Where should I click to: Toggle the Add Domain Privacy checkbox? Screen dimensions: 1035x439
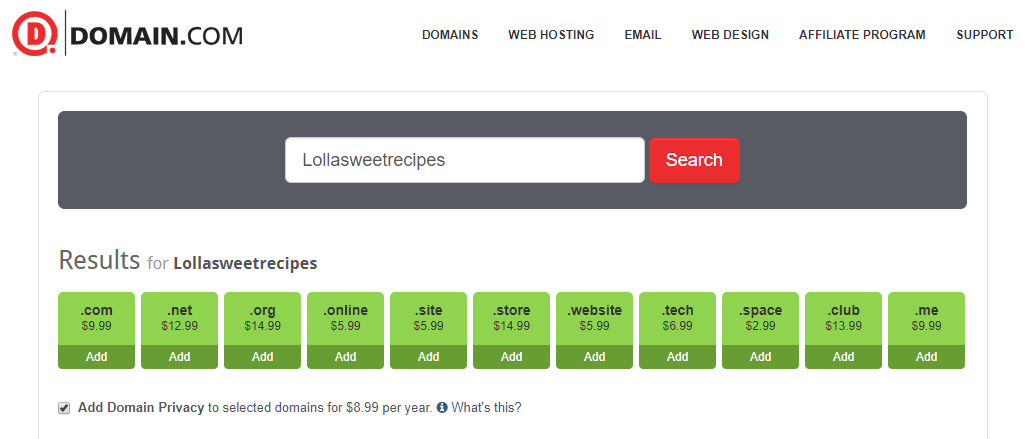[x=64, y=408]
